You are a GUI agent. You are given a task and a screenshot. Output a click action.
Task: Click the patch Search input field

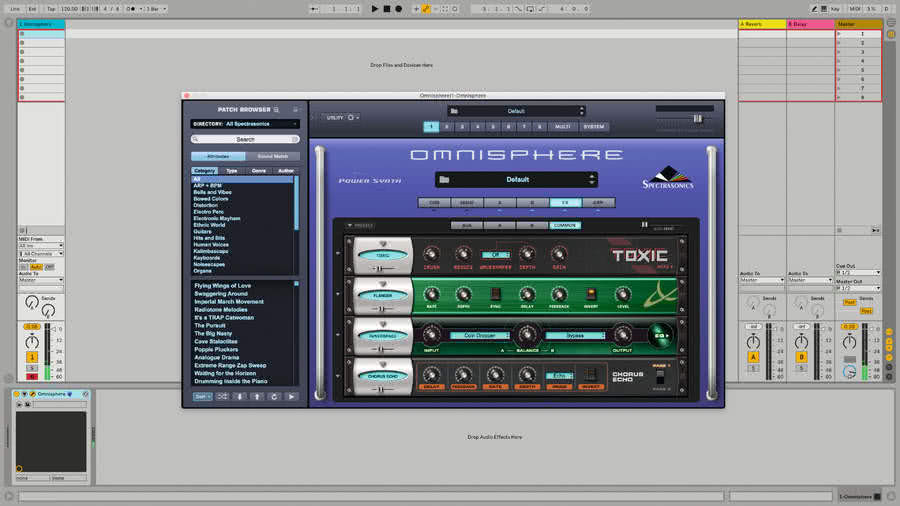click(245, 139)
